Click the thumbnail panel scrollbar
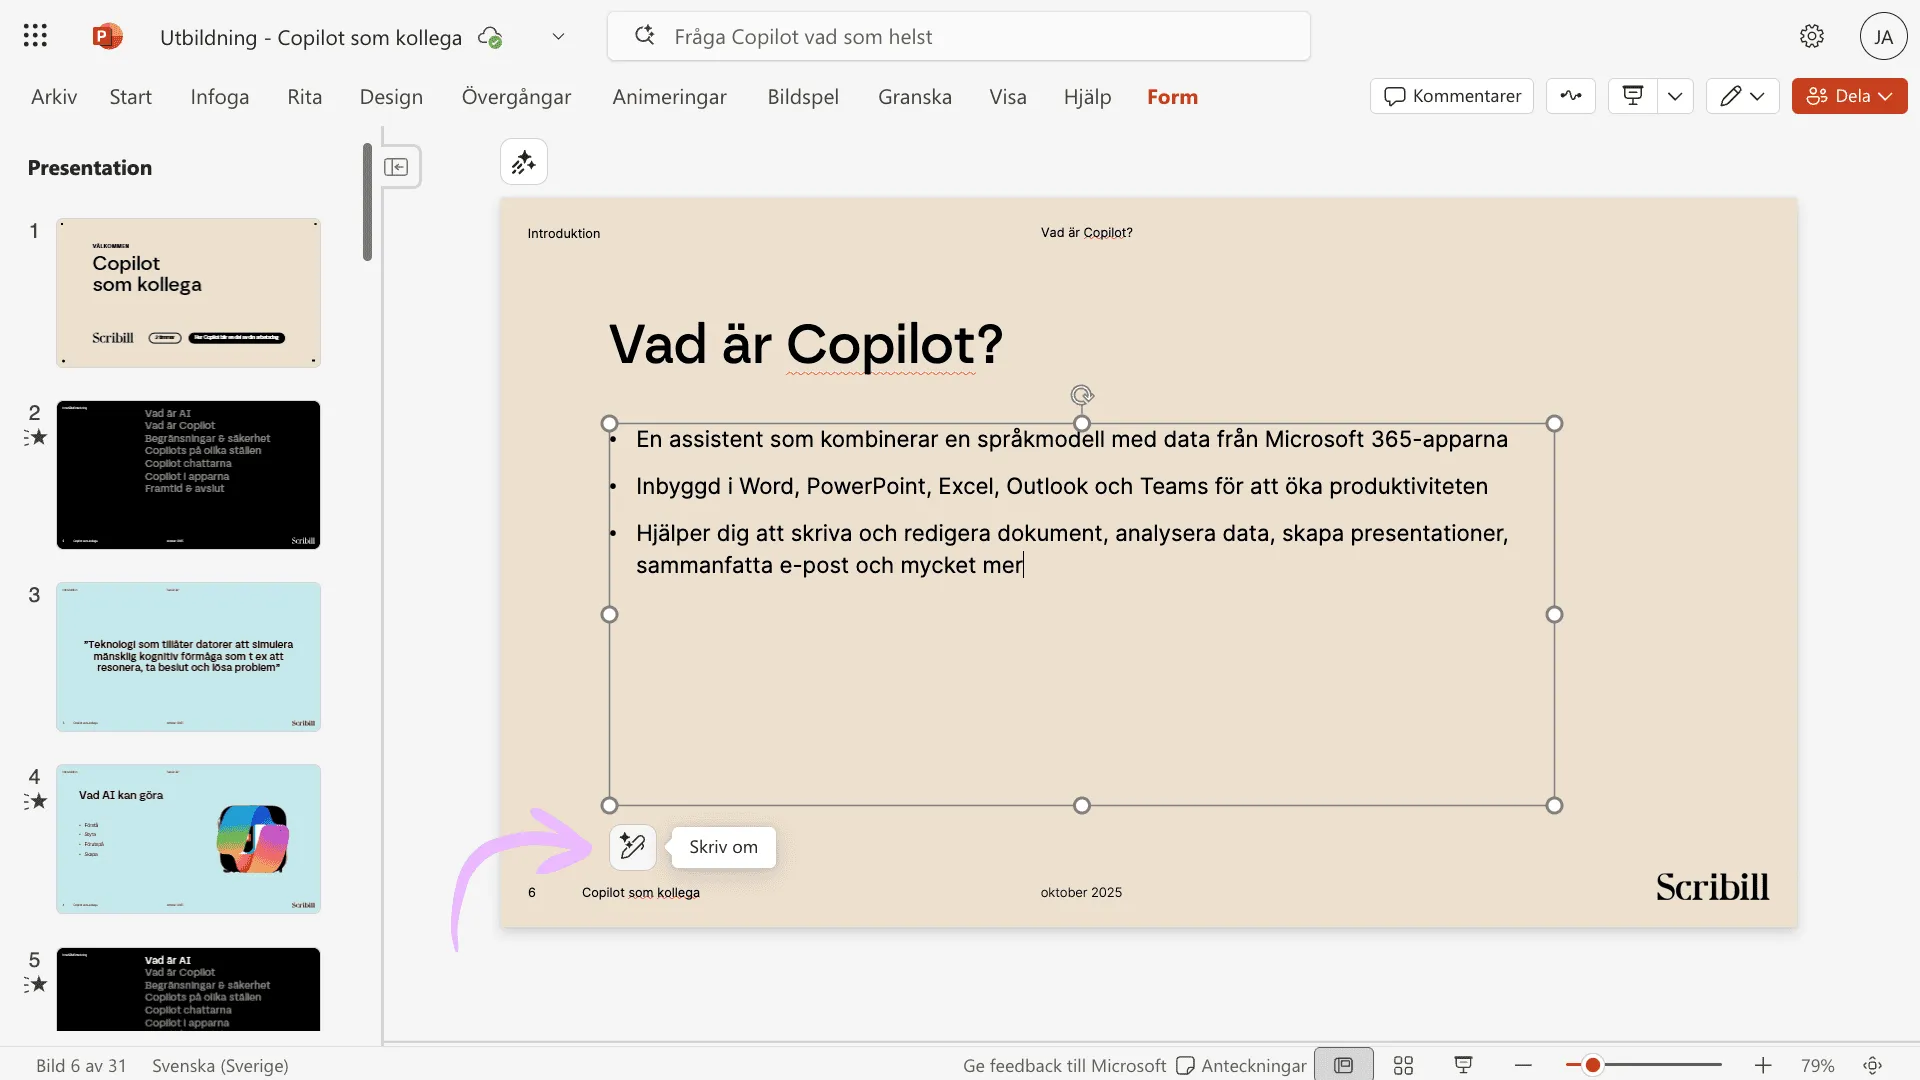Viewport: 1920px width, 1080px height. (x=367, y=202)
